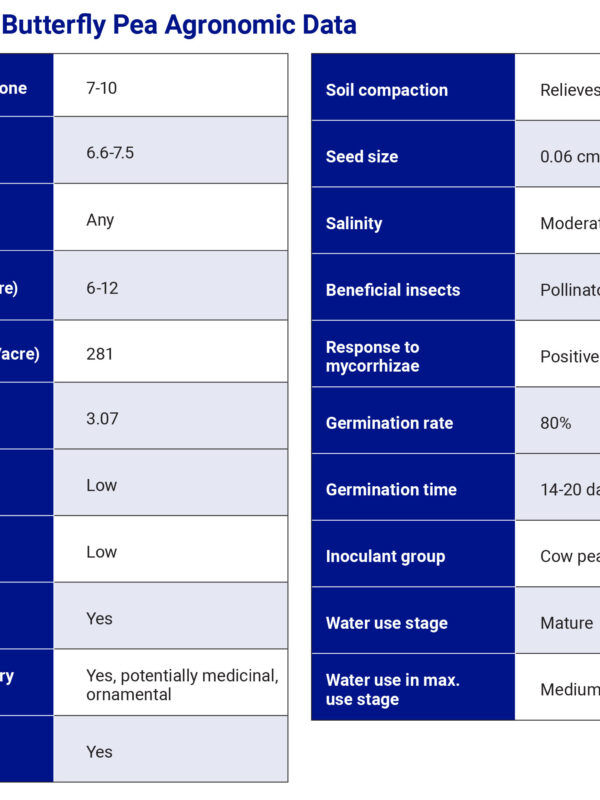Image resolution: width=600 pixels, height=800 pixels.
Task: Select the Salinity row header
Action: [354, 223]
